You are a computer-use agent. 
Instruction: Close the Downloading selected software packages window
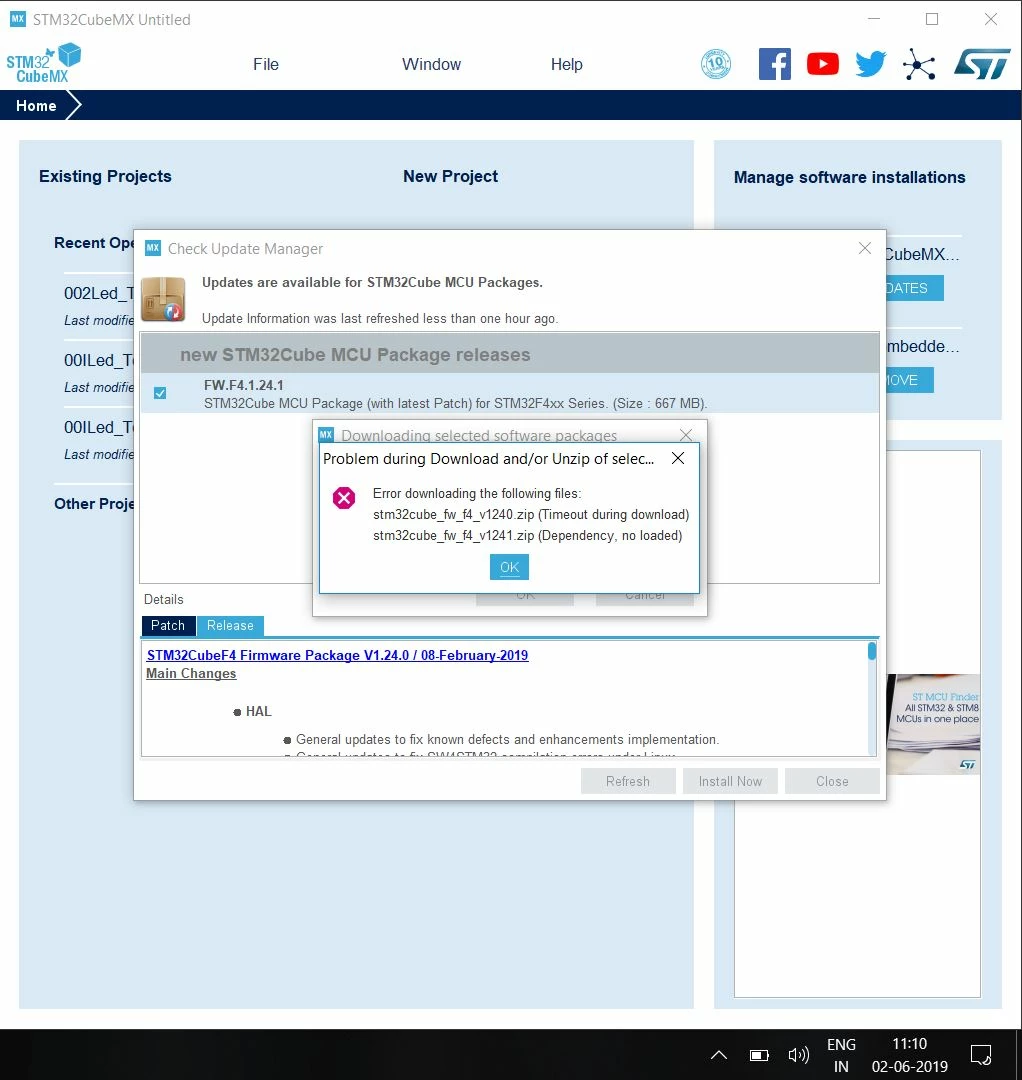pyautogui.click(x=685, y=435)
